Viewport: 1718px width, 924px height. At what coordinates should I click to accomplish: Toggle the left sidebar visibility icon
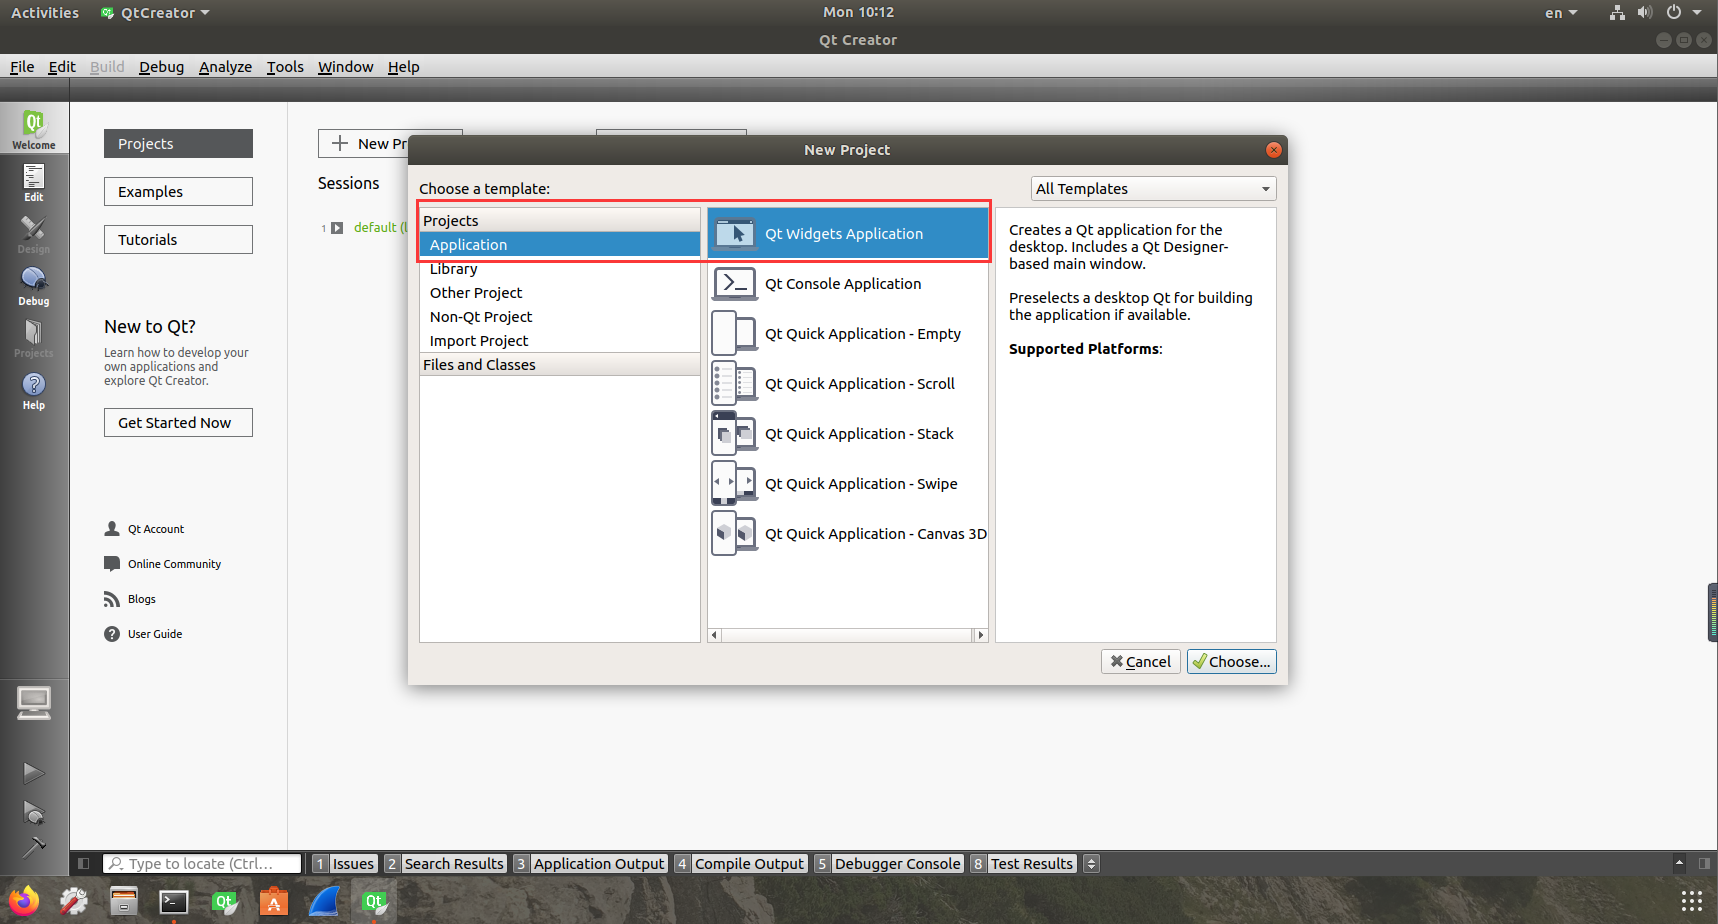(84, 864)
